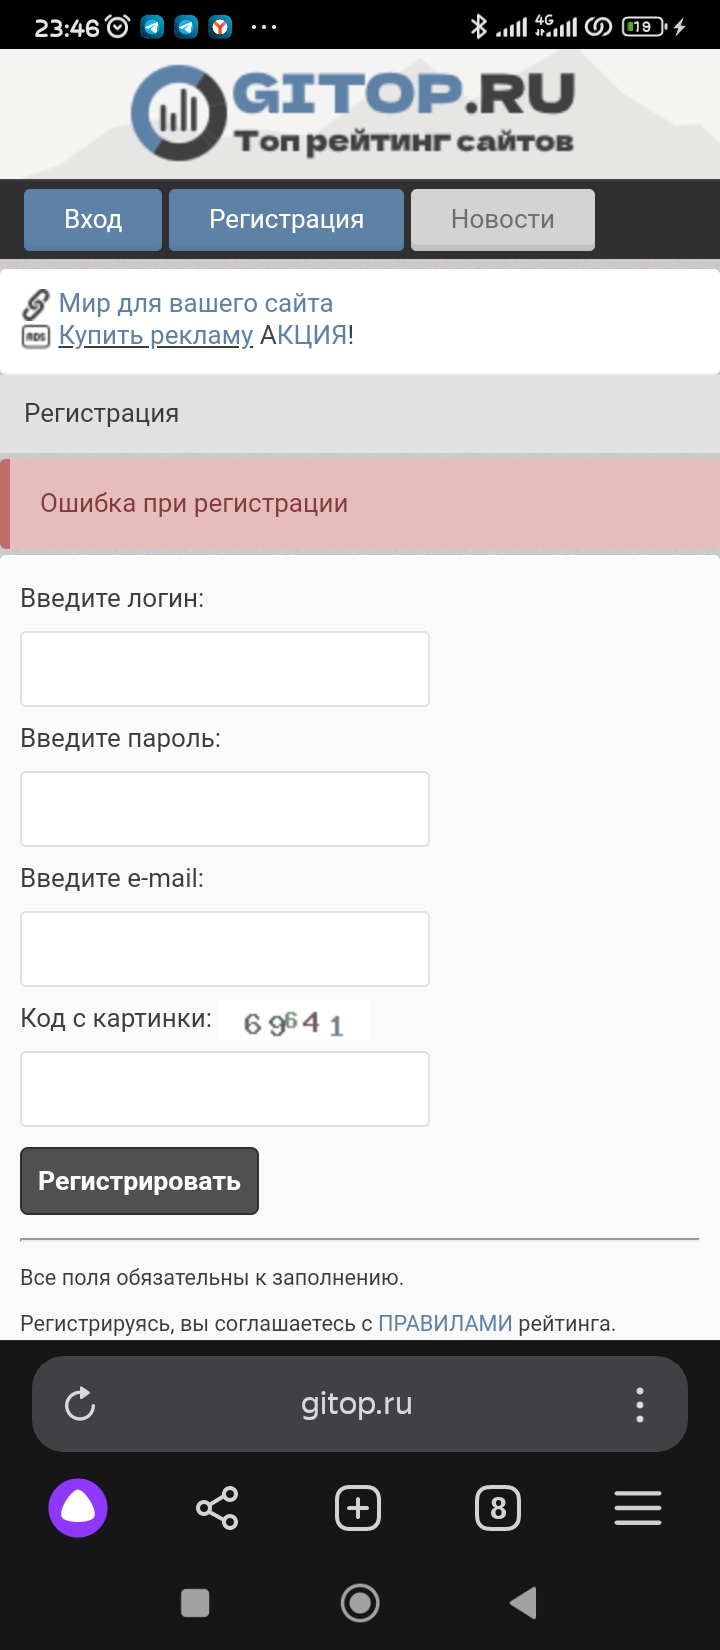Open the 'Купить рекламу' link
The image size is (720, 1650).
point(155,335)
